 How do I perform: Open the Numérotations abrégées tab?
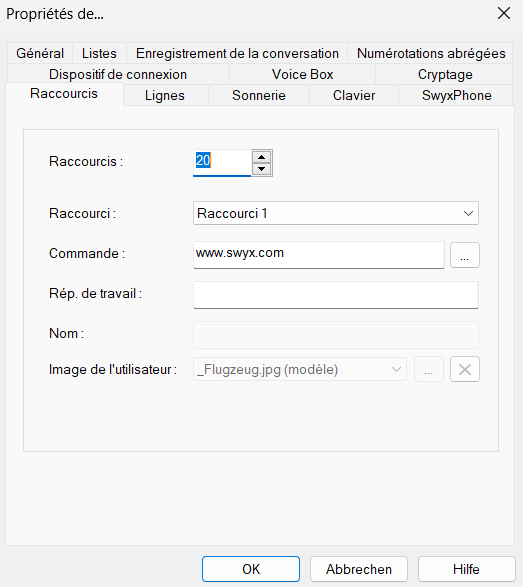click(431, 53)
